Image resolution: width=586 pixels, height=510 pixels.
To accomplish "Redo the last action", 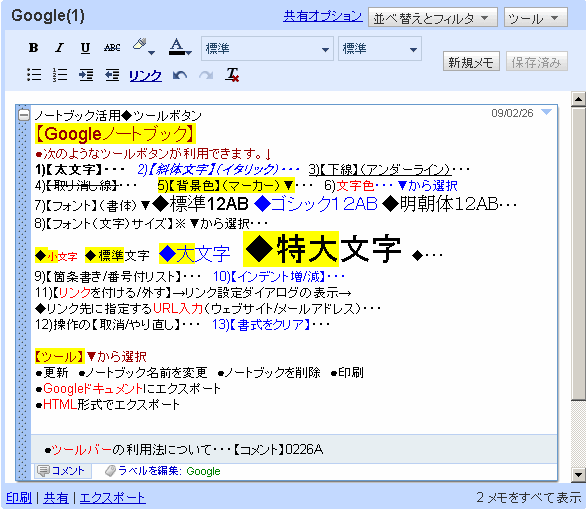I will (x=206, y=75).
